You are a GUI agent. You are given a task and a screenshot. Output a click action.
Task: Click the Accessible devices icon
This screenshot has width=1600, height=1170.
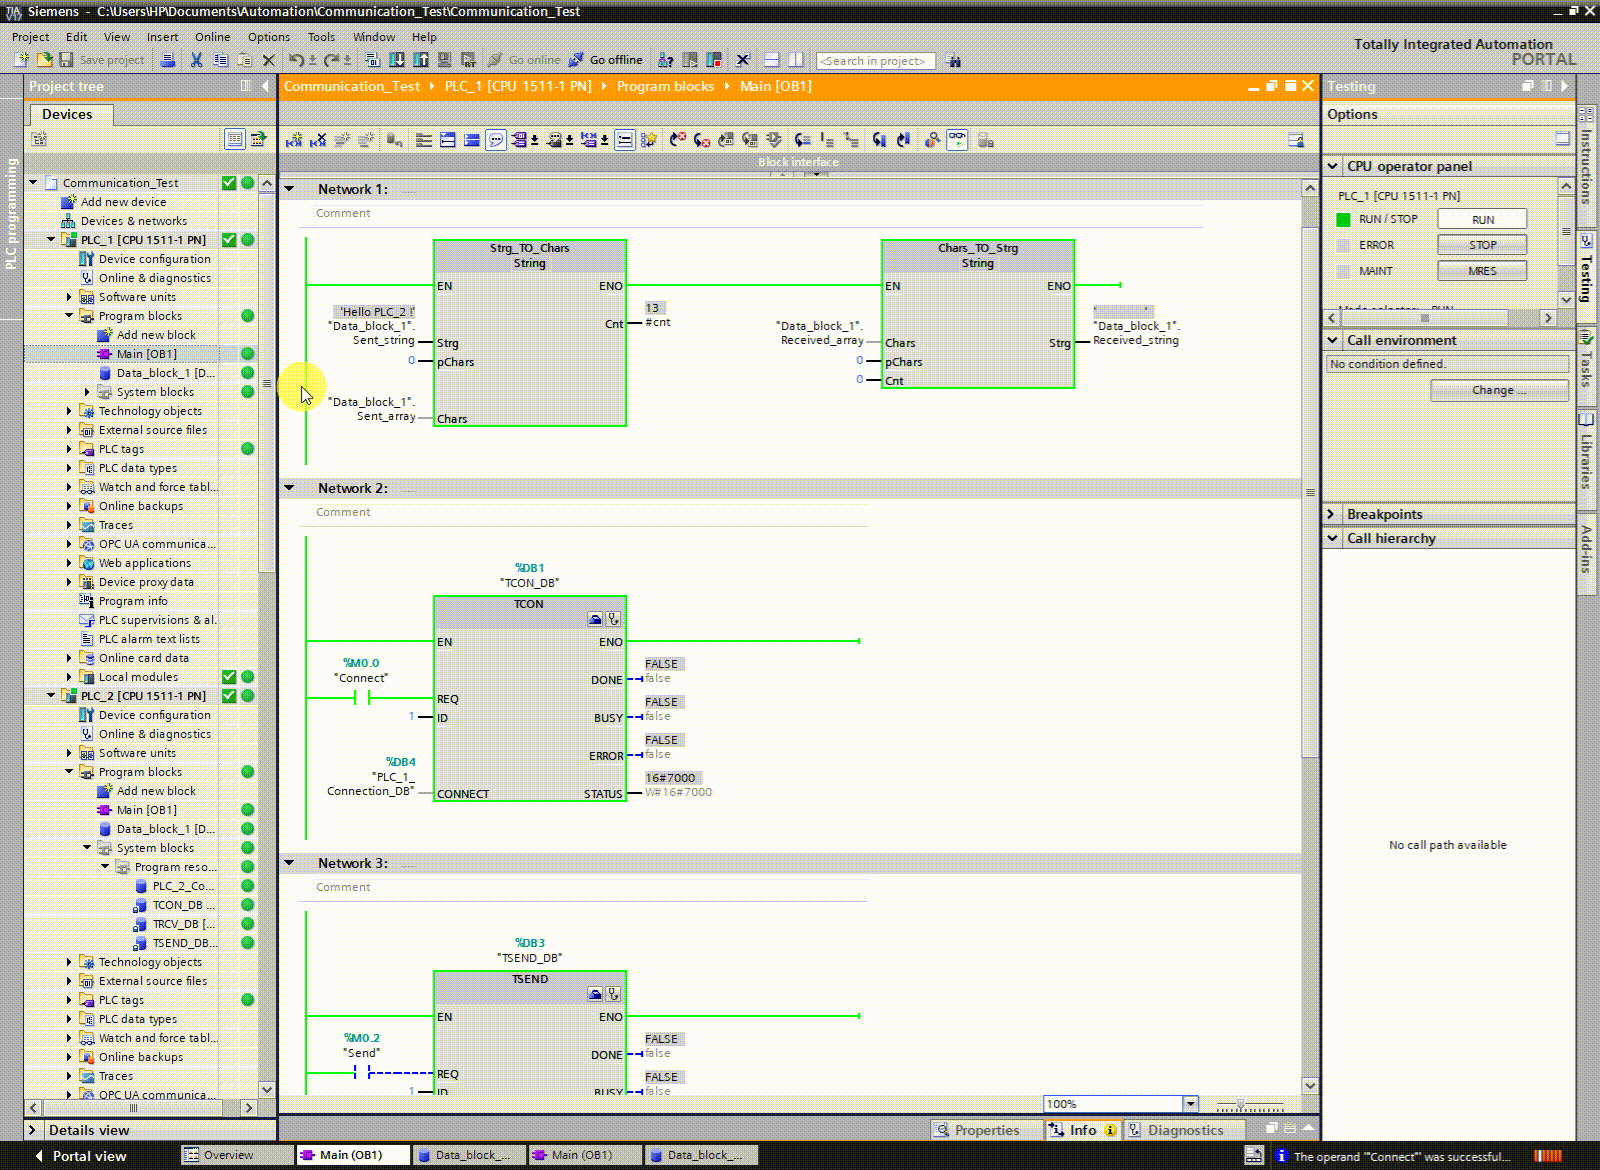click(665, 60)
